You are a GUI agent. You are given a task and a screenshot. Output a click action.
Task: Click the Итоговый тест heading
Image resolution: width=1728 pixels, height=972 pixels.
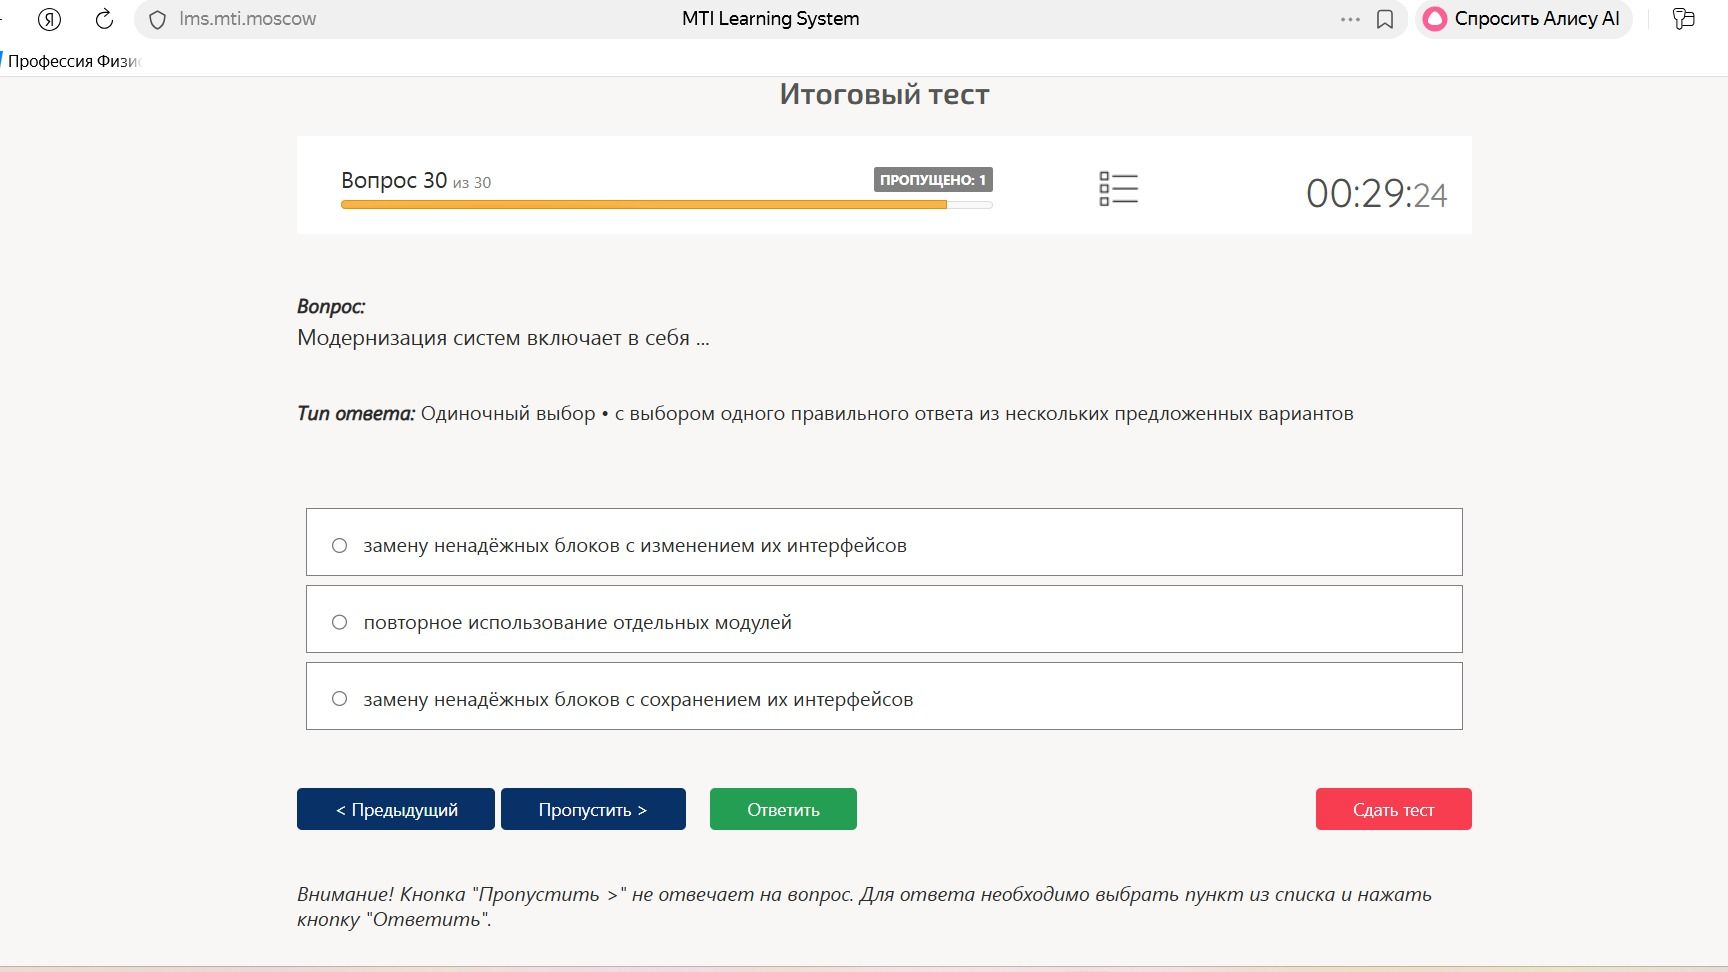[884, 94]
